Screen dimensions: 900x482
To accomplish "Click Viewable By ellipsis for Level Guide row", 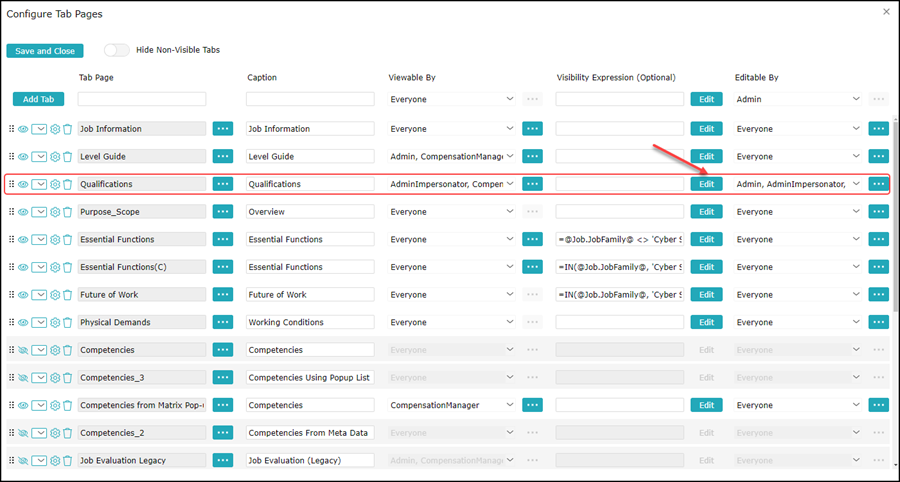I will (532, 157).
